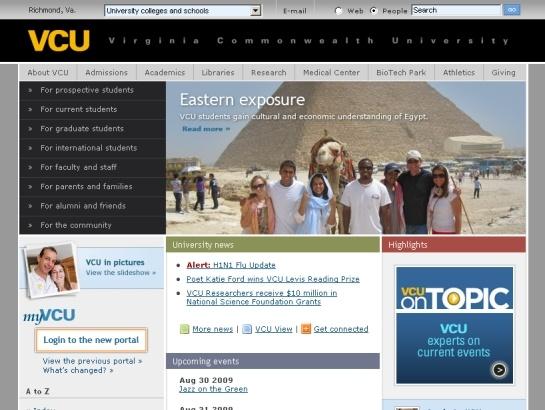
Task: Open For prospective students link
Action: 87,90
